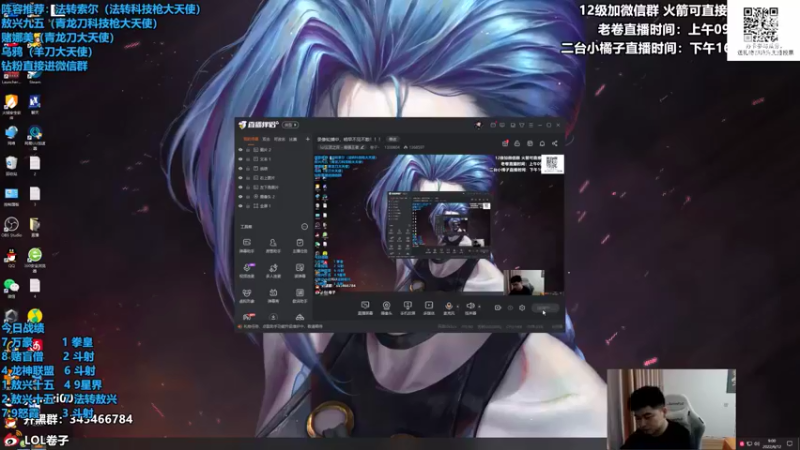Hide the 全屏 1 fullscreen source

(240, 206)
